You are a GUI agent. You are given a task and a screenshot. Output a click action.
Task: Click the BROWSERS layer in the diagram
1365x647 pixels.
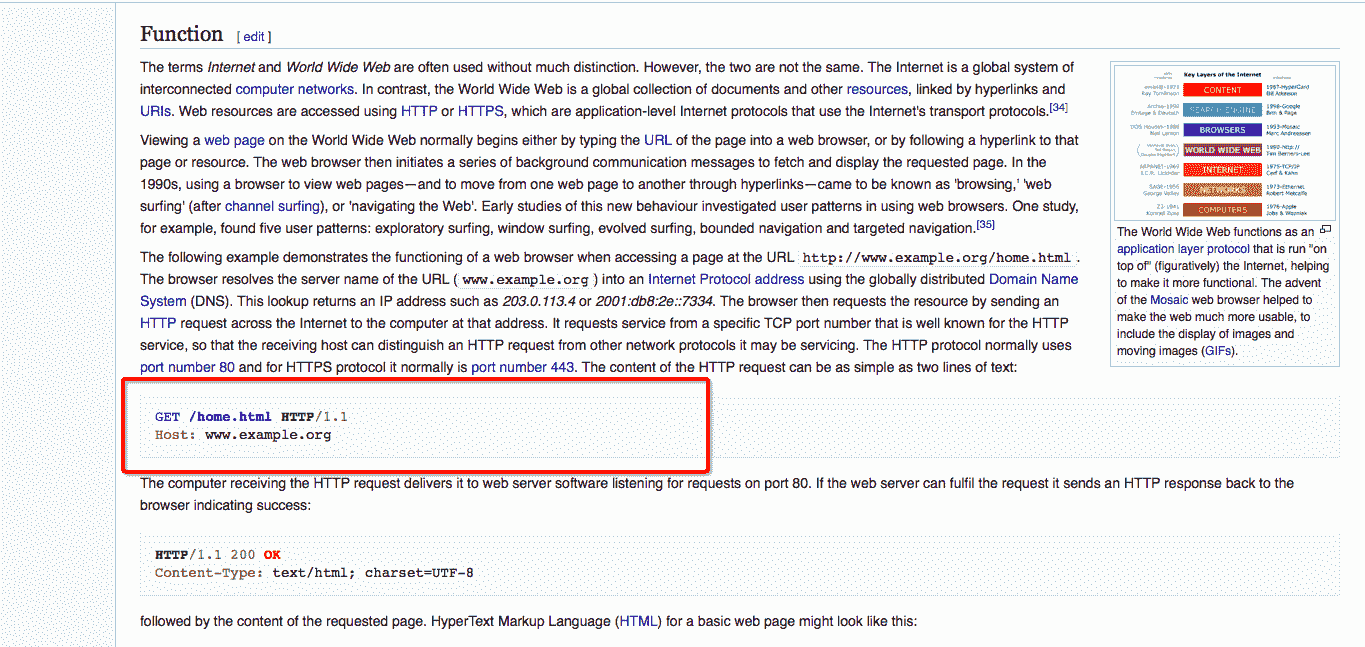click(1222, 130)
